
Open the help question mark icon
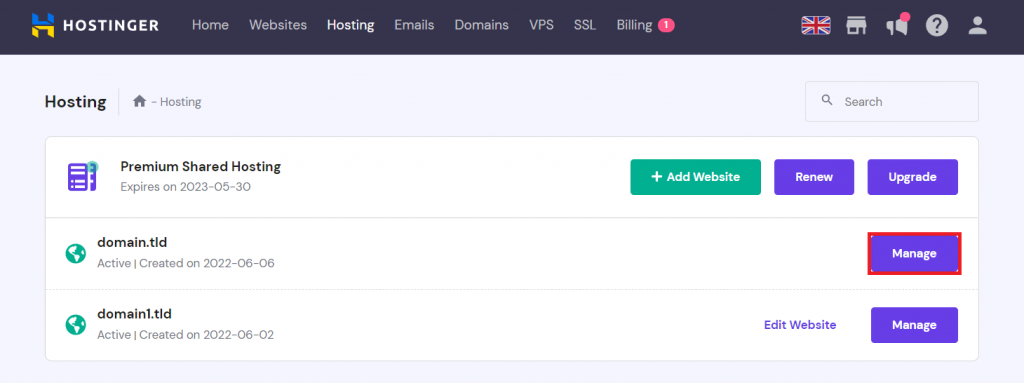coord(936,25)
